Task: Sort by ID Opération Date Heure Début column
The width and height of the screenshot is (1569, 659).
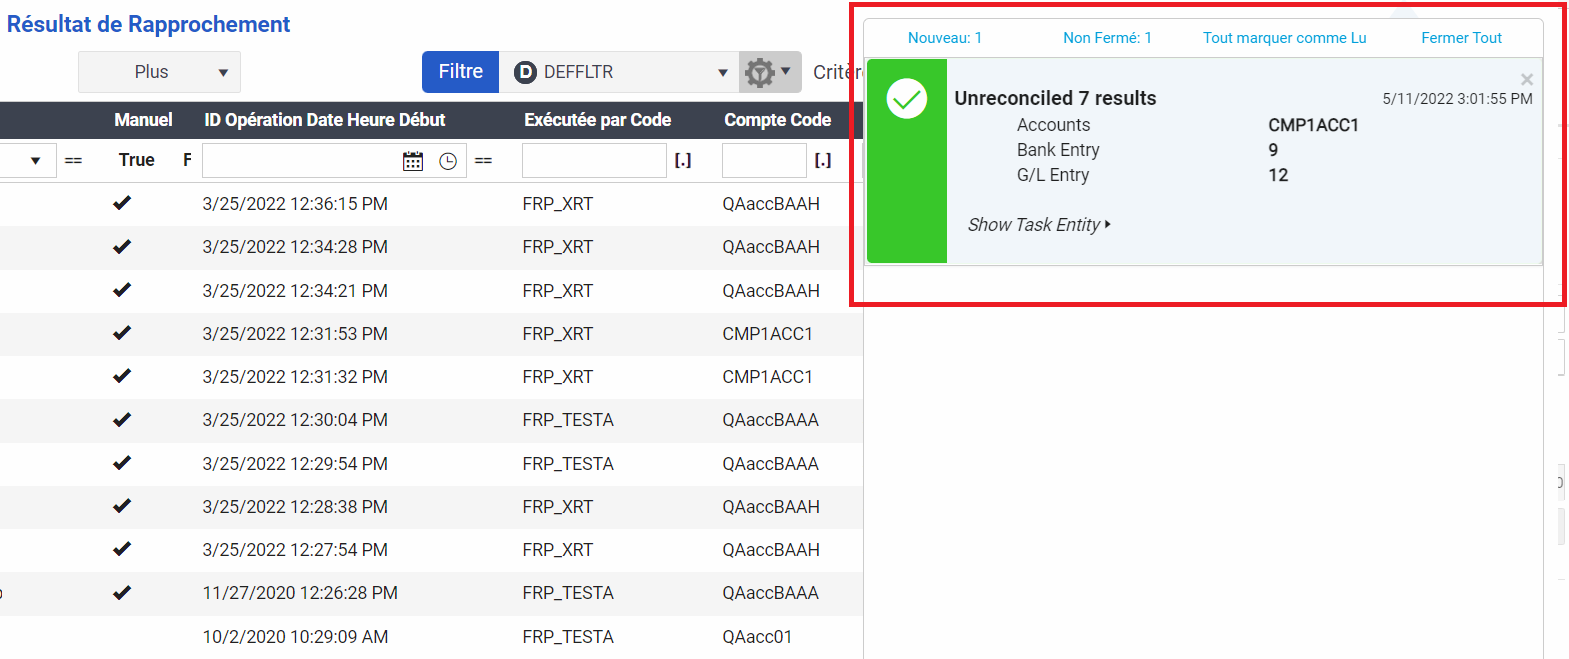Action: click(325, 120)
